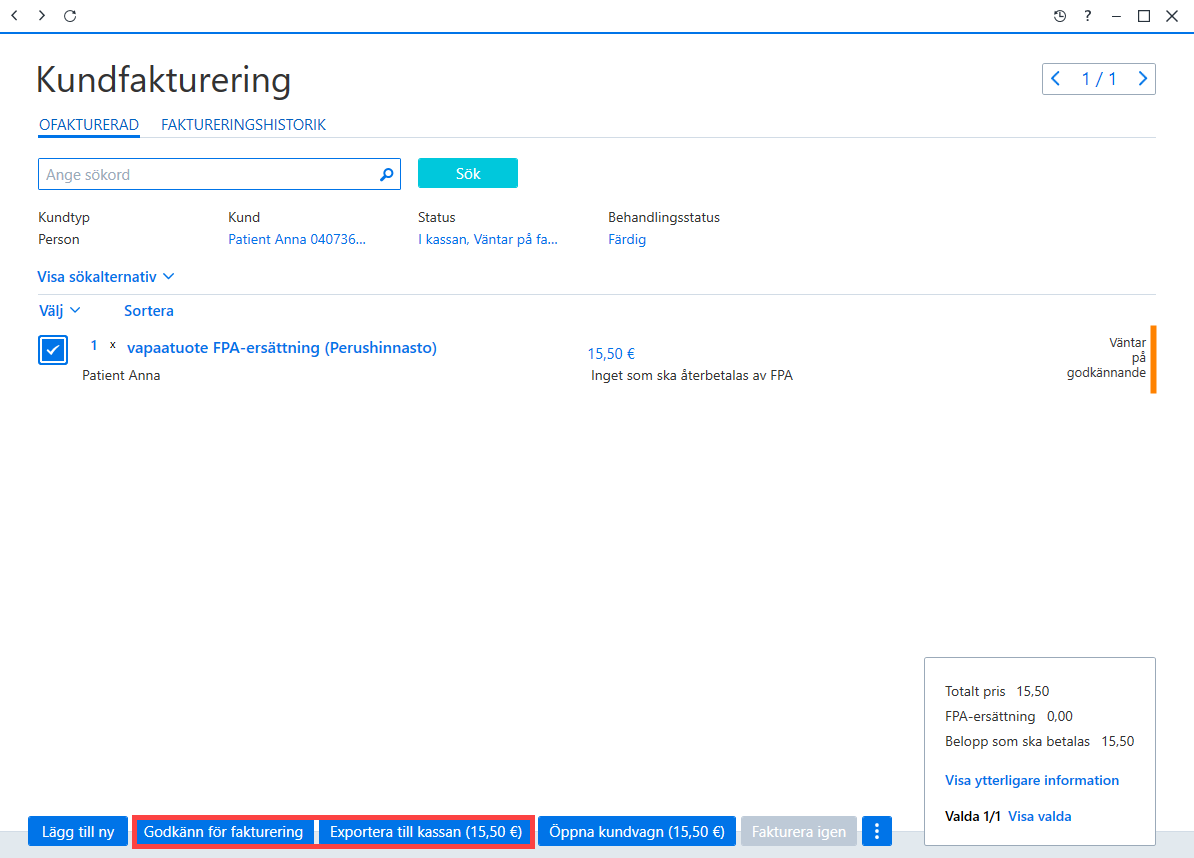Screen dimensions: 1194x858
Task: Click the Sök button
Action: (468, 174)
